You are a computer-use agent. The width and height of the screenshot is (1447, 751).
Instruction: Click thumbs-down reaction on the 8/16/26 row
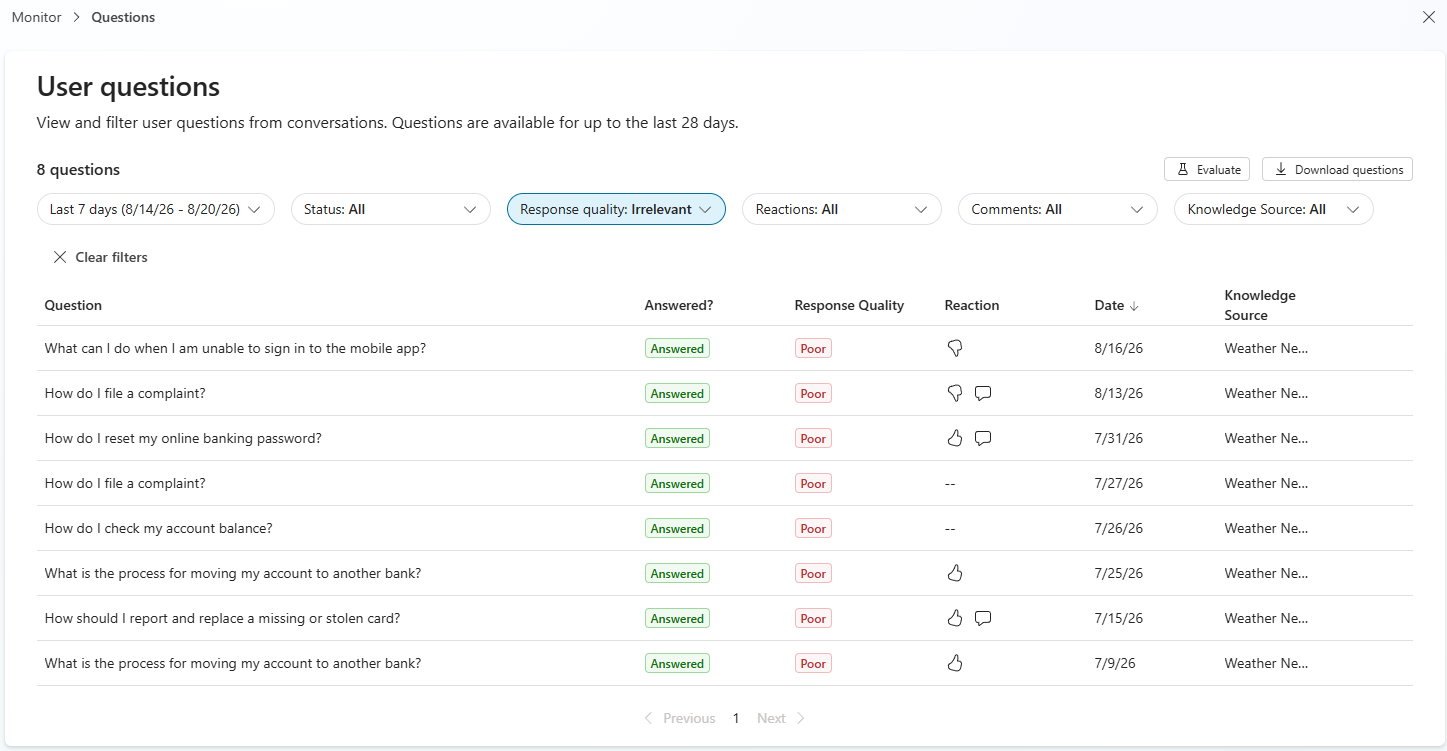coord(955,348)
